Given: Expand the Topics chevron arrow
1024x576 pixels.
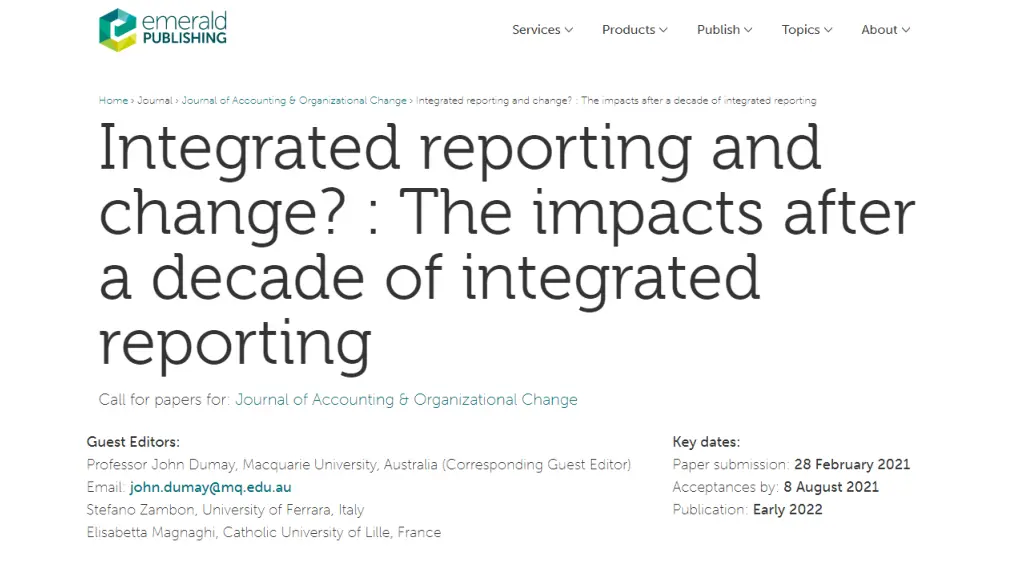Looking at the screenshot, I should point(828,30).
